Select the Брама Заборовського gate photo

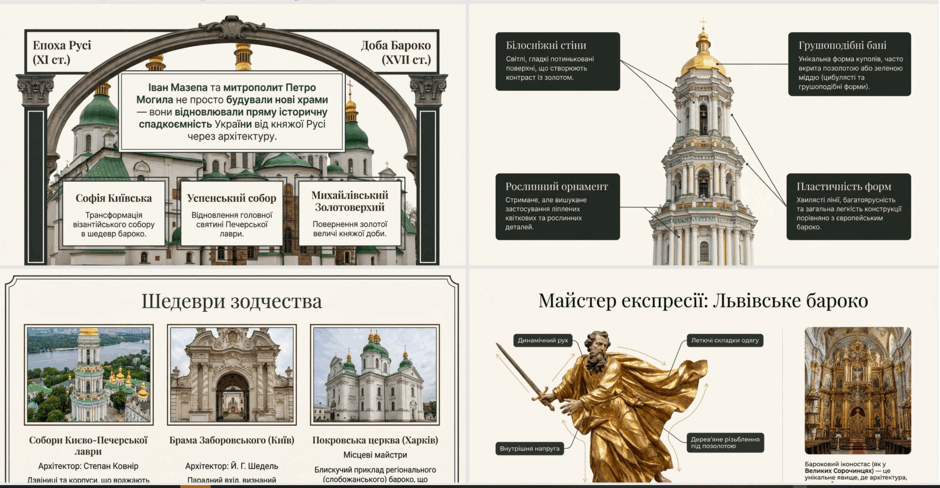point(231,375)
